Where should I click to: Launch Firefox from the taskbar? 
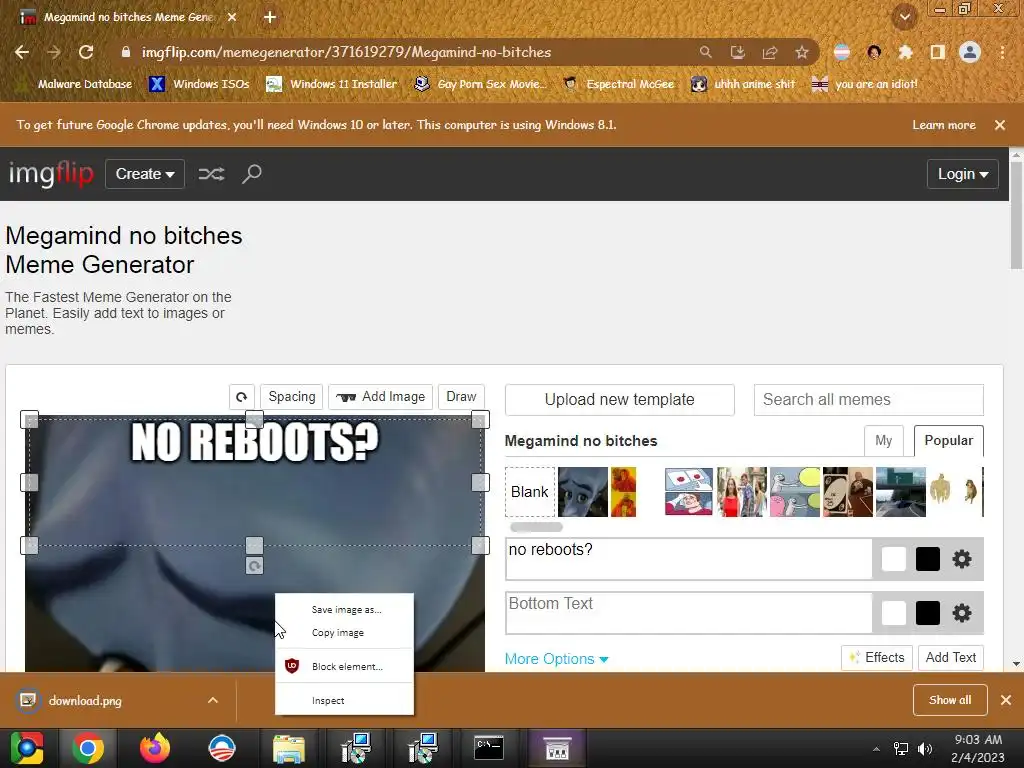coord(155,748)
